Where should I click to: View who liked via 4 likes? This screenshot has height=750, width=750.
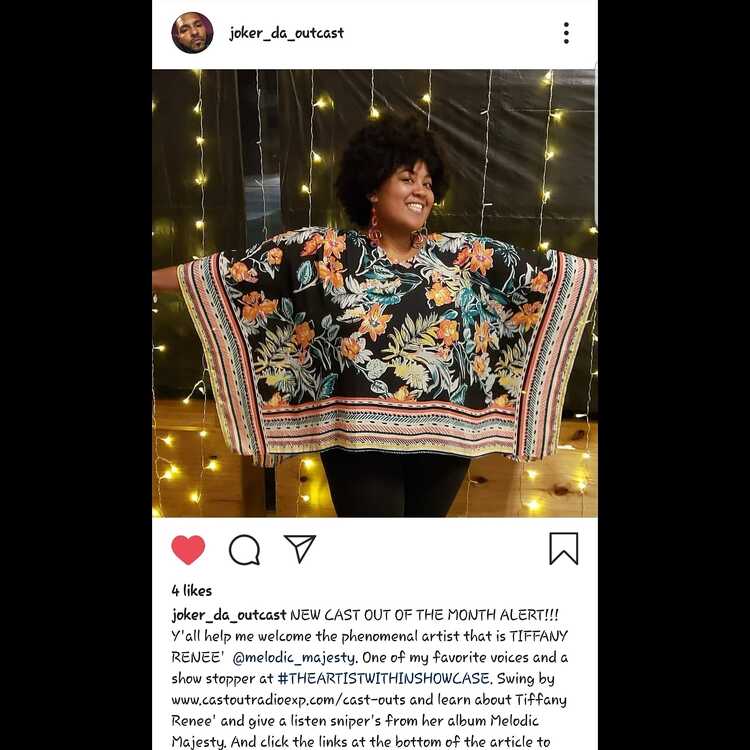(x=191, y=591)
